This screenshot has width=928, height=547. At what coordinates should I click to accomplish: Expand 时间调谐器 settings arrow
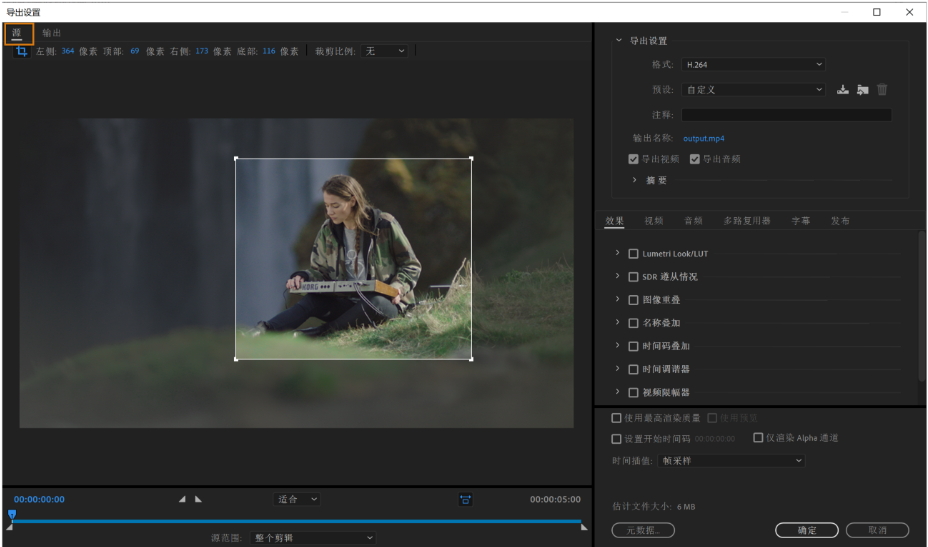(617, 368)
